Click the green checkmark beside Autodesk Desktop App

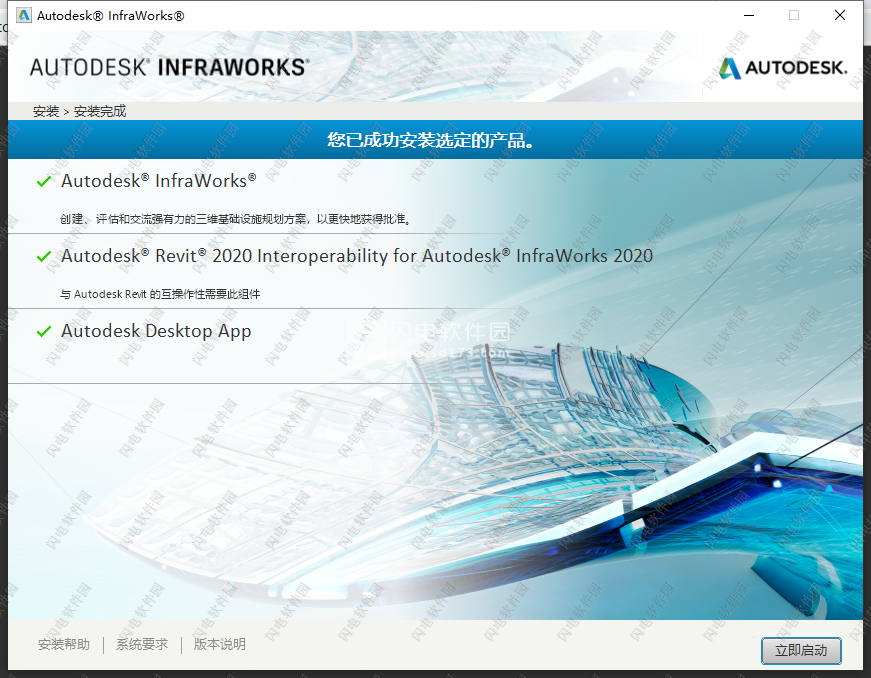[x=44, y=332]
